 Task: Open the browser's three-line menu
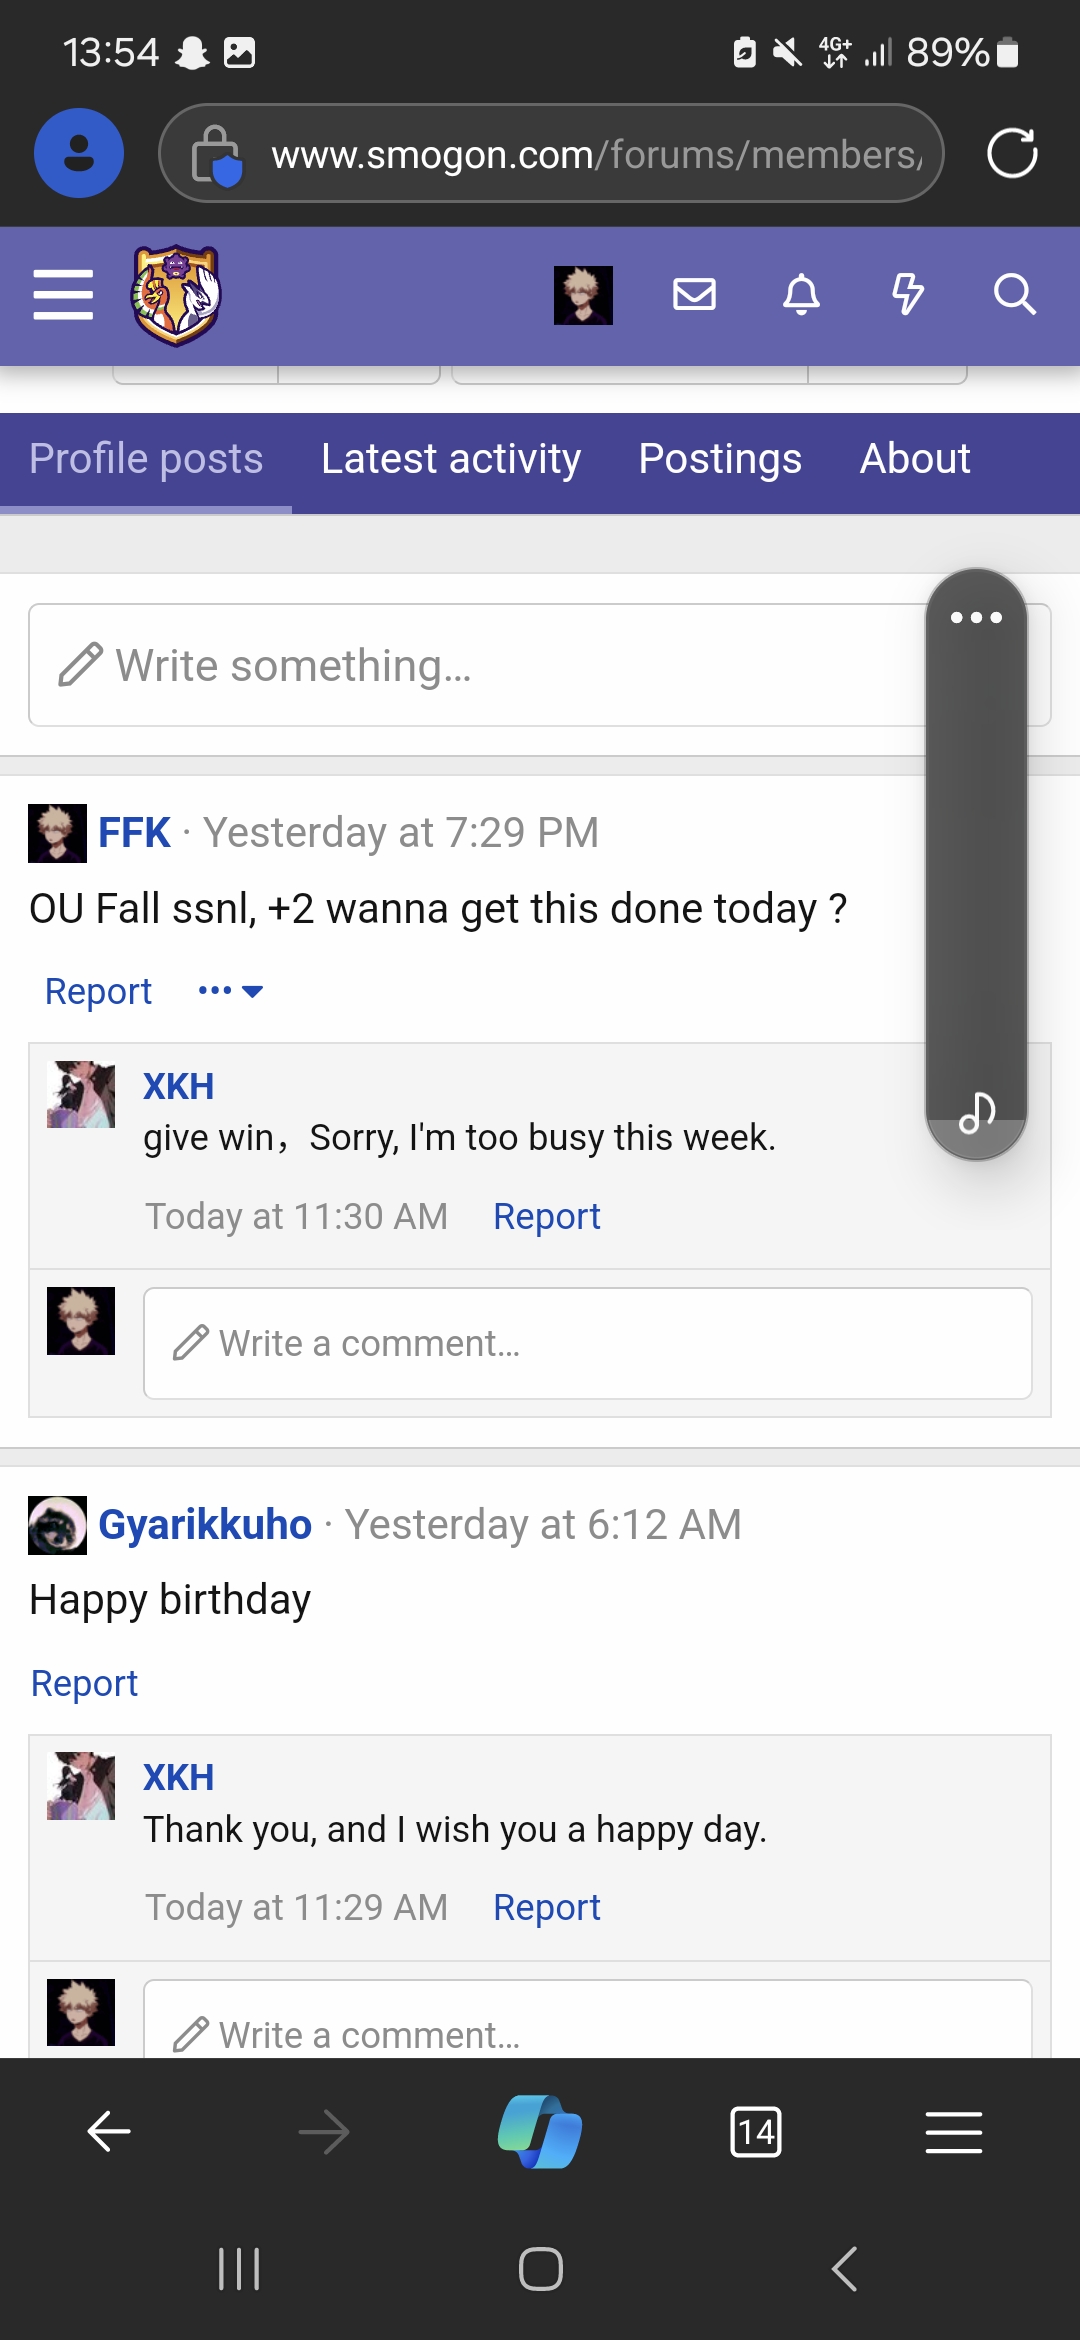[x=954, y=2132]
